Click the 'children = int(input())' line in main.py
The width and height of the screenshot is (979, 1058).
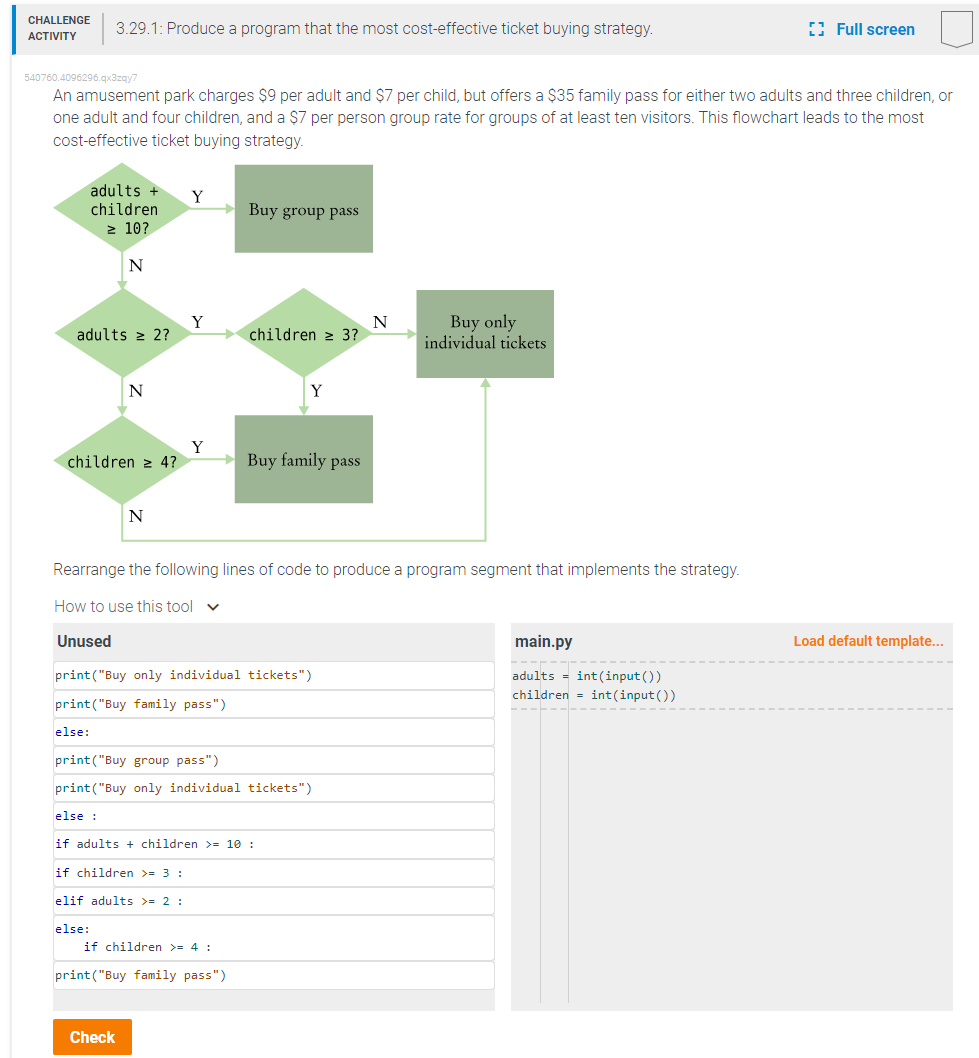(594, 695)
